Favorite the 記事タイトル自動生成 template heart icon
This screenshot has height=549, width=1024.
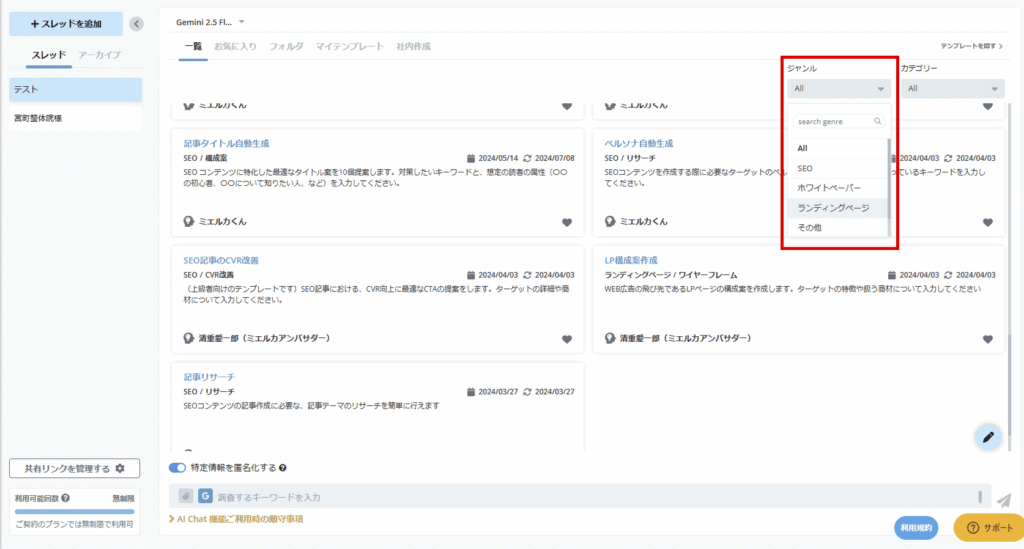[x=566, y=222]
